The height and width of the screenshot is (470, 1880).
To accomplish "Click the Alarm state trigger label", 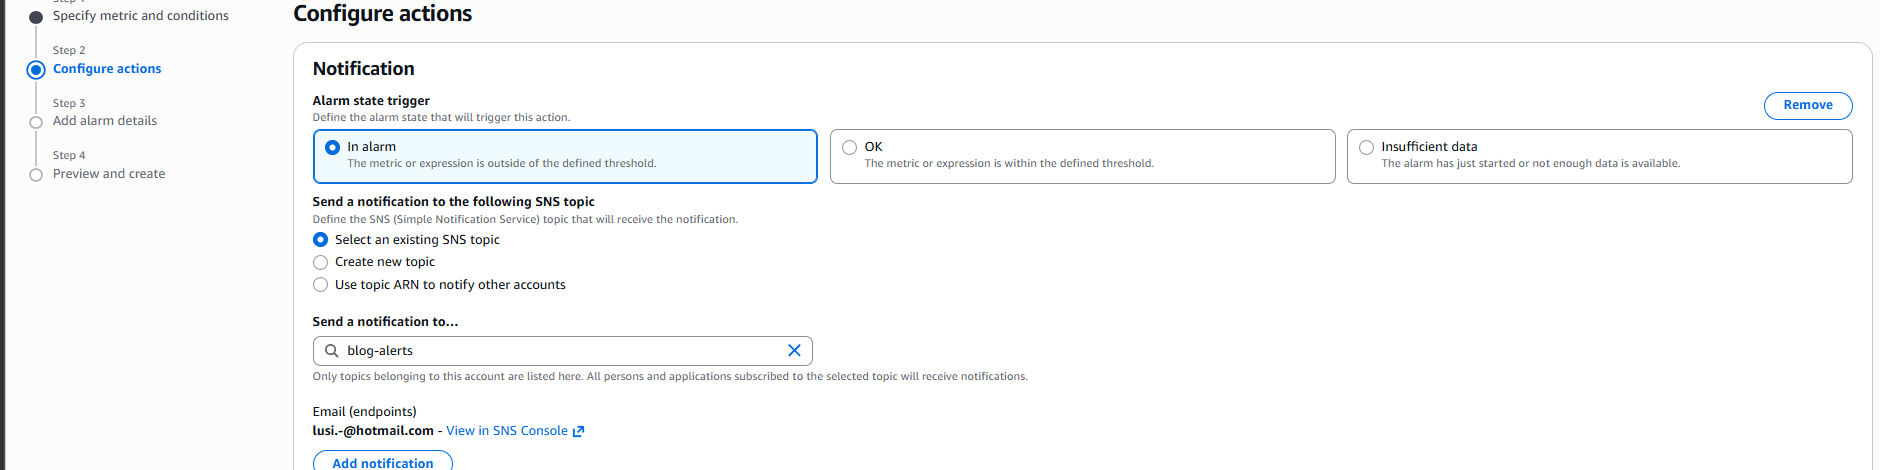I will tap(371, 101).
